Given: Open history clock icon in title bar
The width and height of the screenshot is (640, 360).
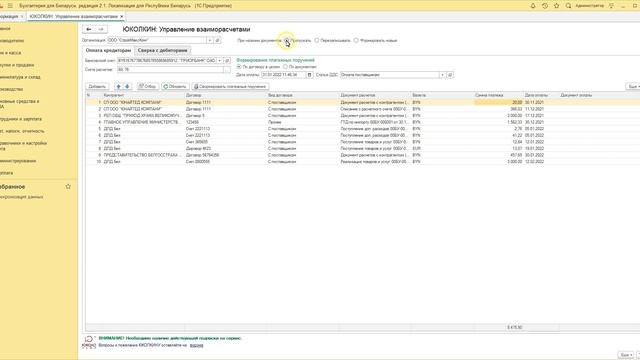Looking at the screenshot, I should tap(545, 6).
